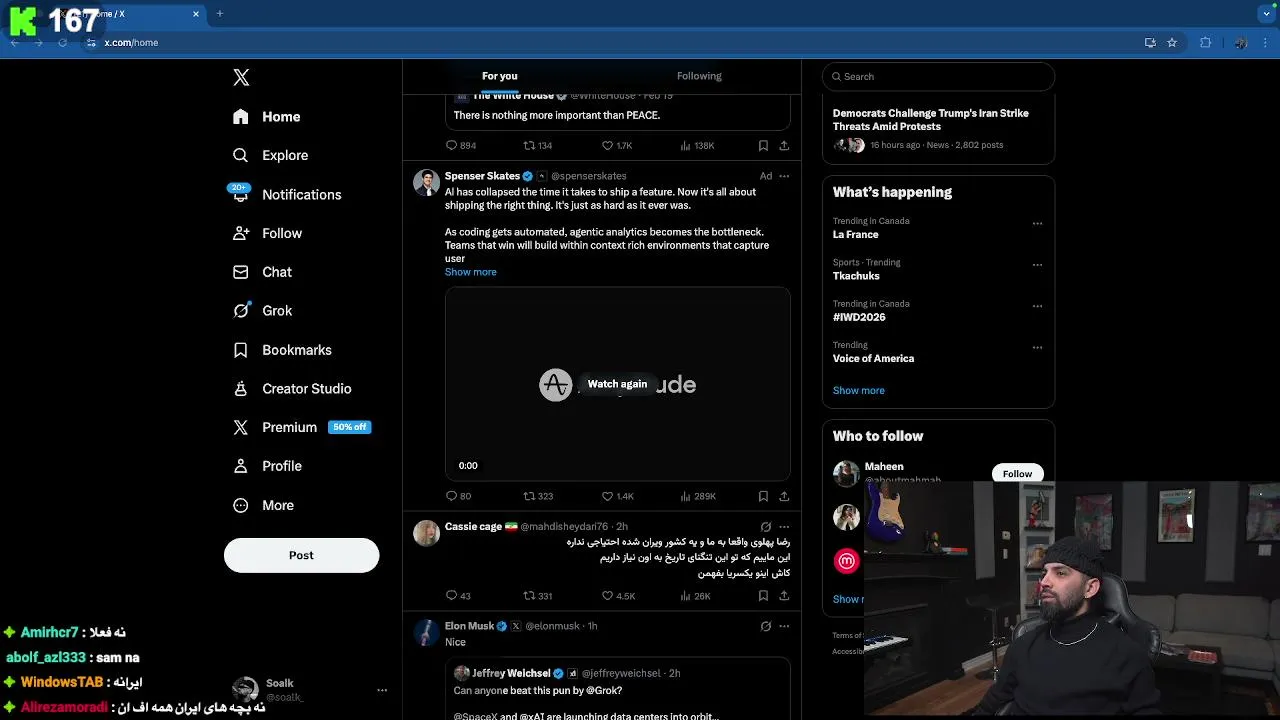Open Grok from the sidebar
The image size is (1280, 720).
point(262,311)
